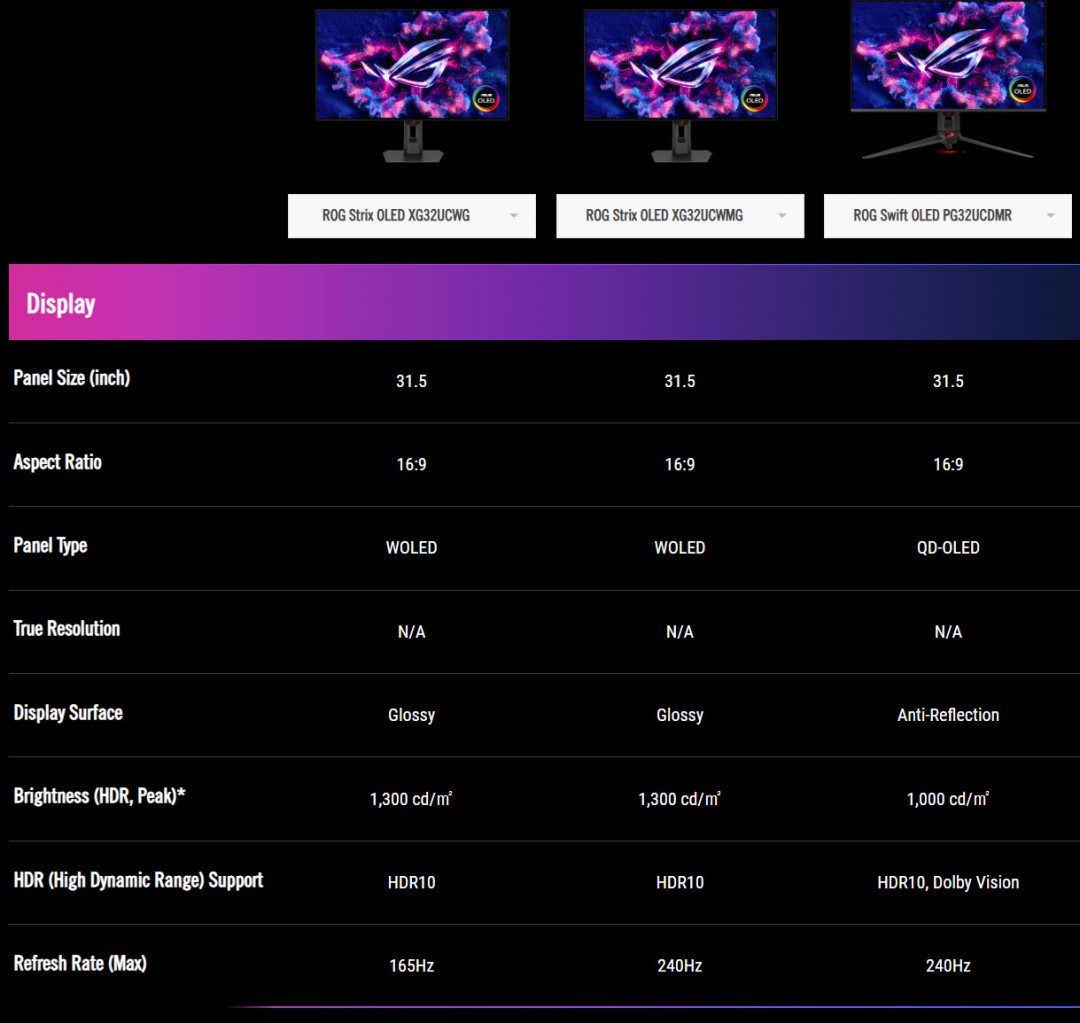The width and height of the screenshot is (1080, 1023).
Task: Click the '165Hz' refresh rate value
Action: click(x=411, y=966)
